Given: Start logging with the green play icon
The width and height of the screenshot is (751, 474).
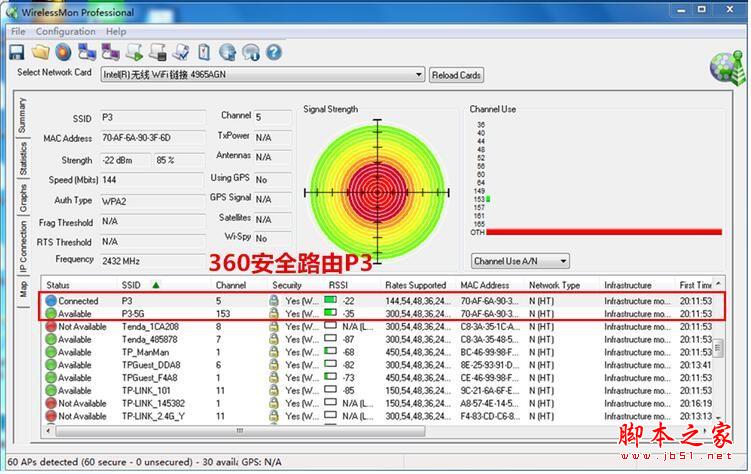Looking at the screenshot, I should point(134,52).
